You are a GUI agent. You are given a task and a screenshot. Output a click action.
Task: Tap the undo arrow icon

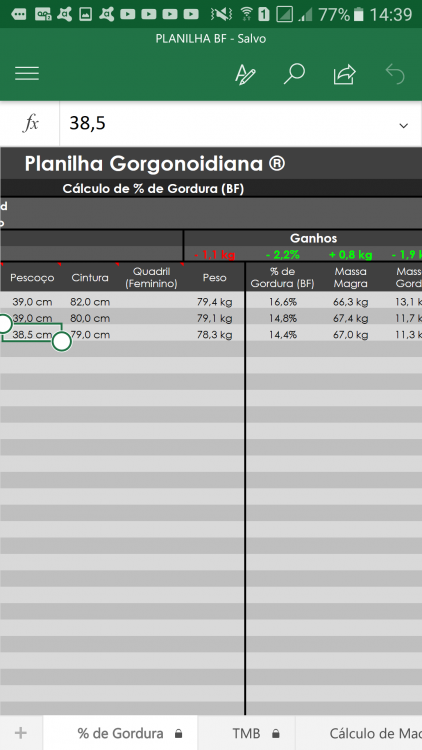395,75
